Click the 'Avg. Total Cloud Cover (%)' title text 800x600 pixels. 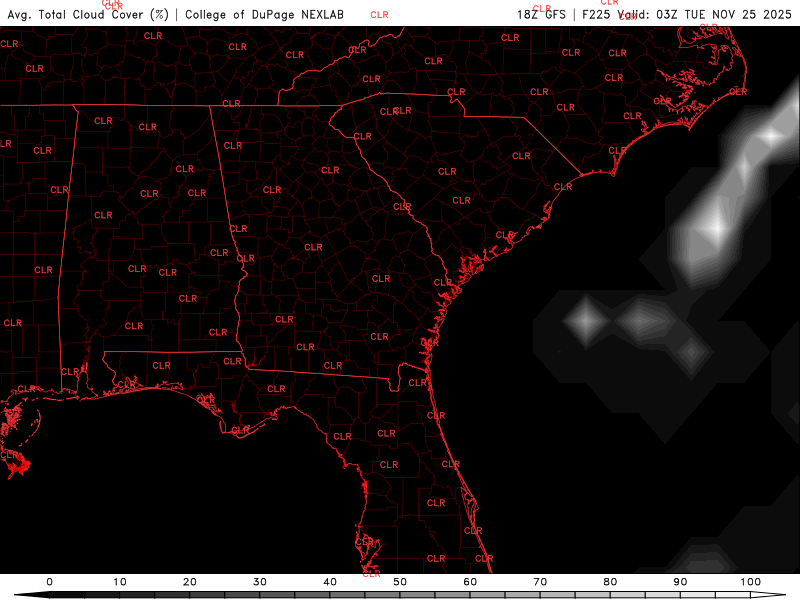point(88,14)
